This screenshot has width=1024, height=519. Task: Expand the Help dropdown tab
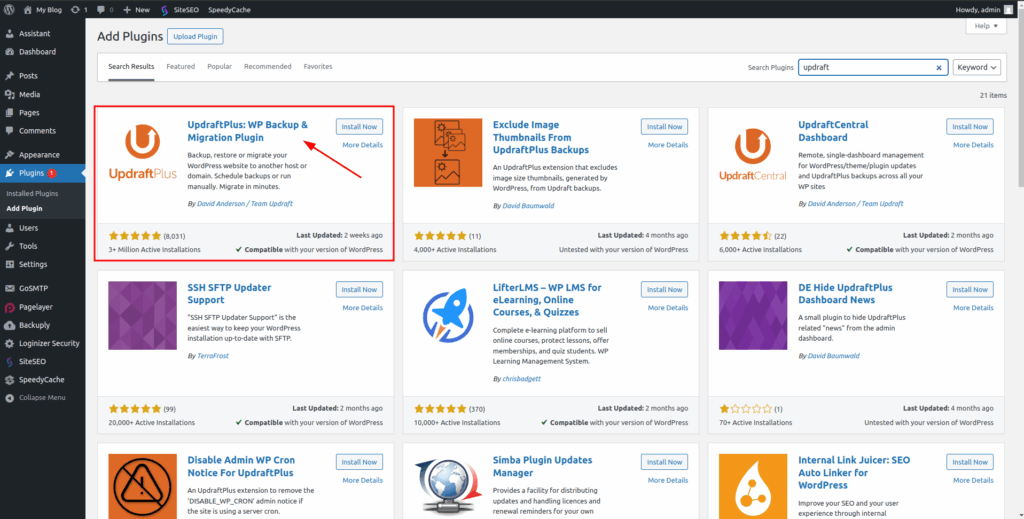pyautogui.click(x=986, y=26)
